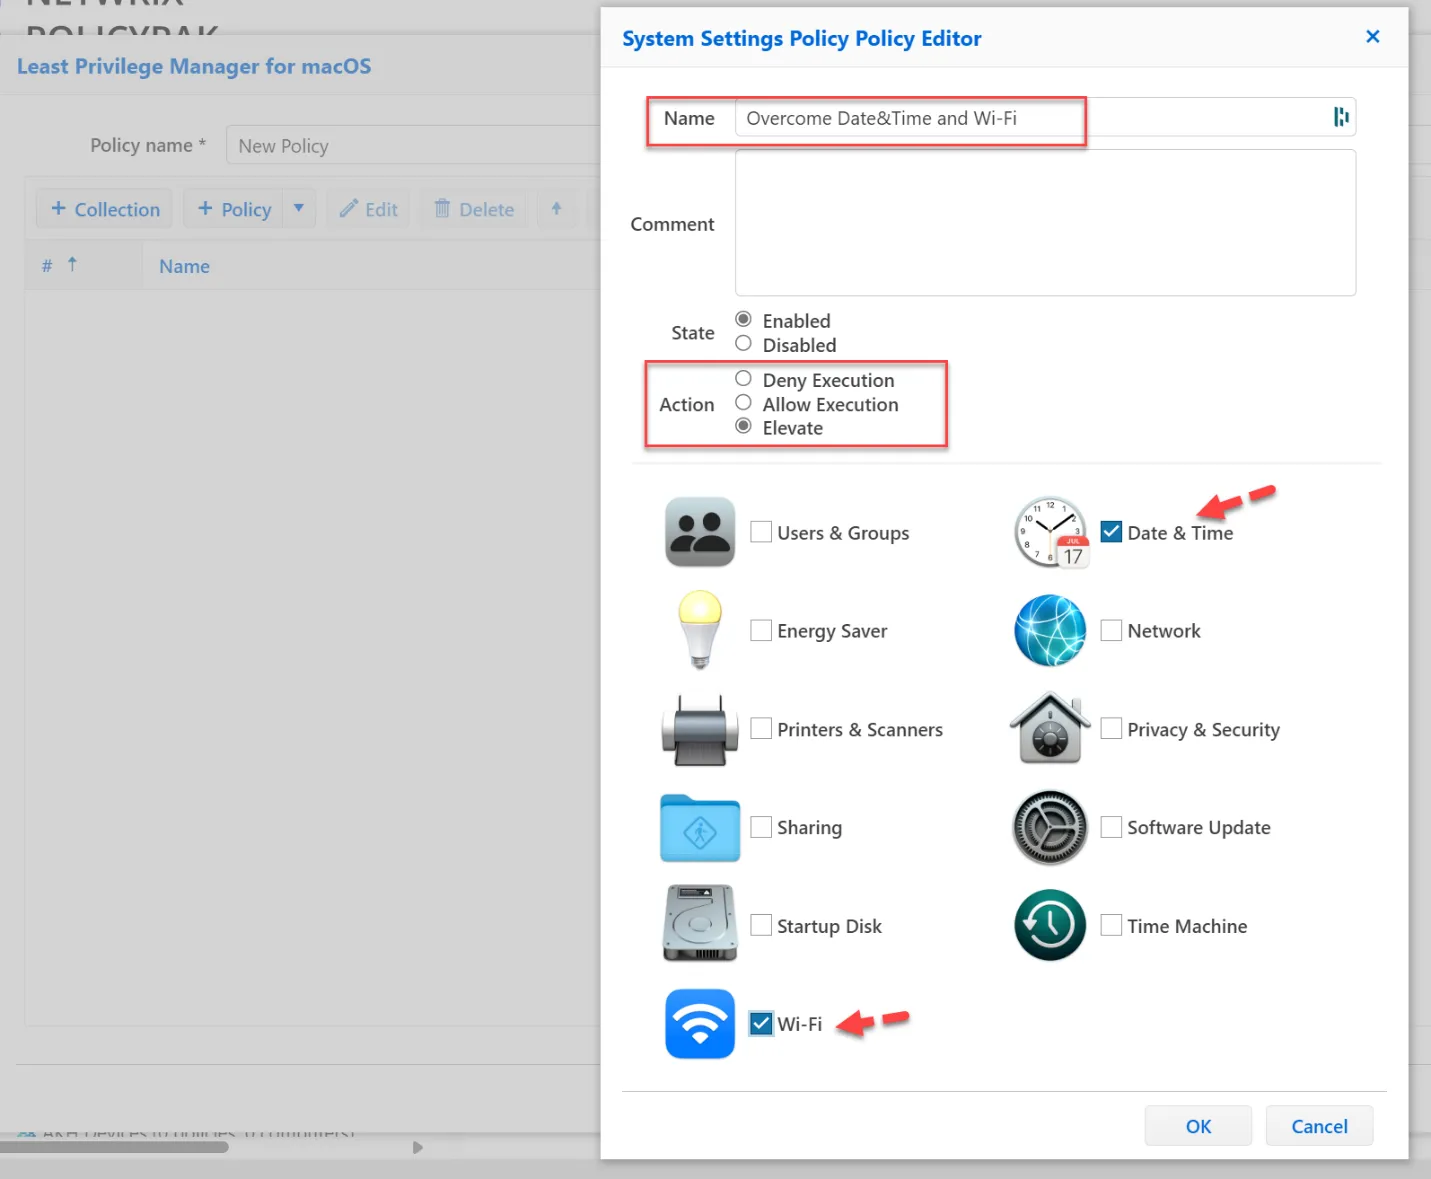The image size is (1431, 1179).
Task: Select the Deny Execution radio button
Action: point(743,379)
